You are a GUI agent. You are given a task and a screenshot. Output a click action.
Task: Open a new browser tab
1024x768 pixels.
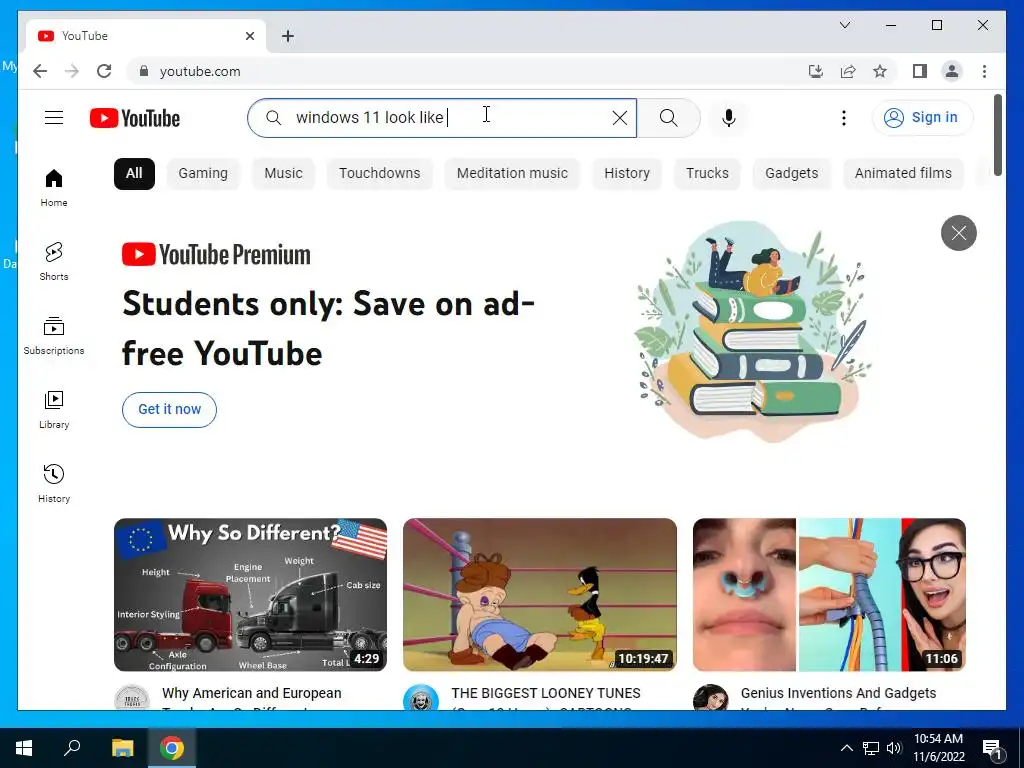pyautogui.click(x=288, y=36)
